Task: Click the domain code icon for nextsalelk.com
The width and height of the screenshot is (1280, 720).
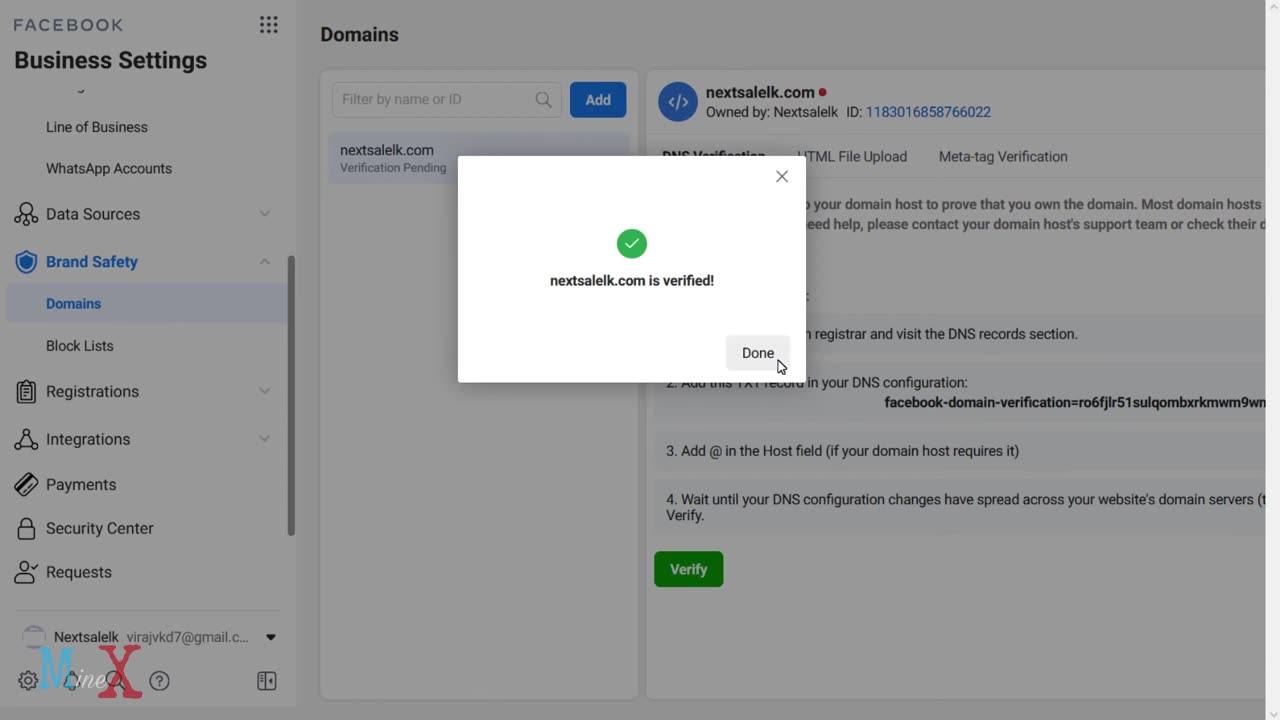Action: [x=678, y=102]
